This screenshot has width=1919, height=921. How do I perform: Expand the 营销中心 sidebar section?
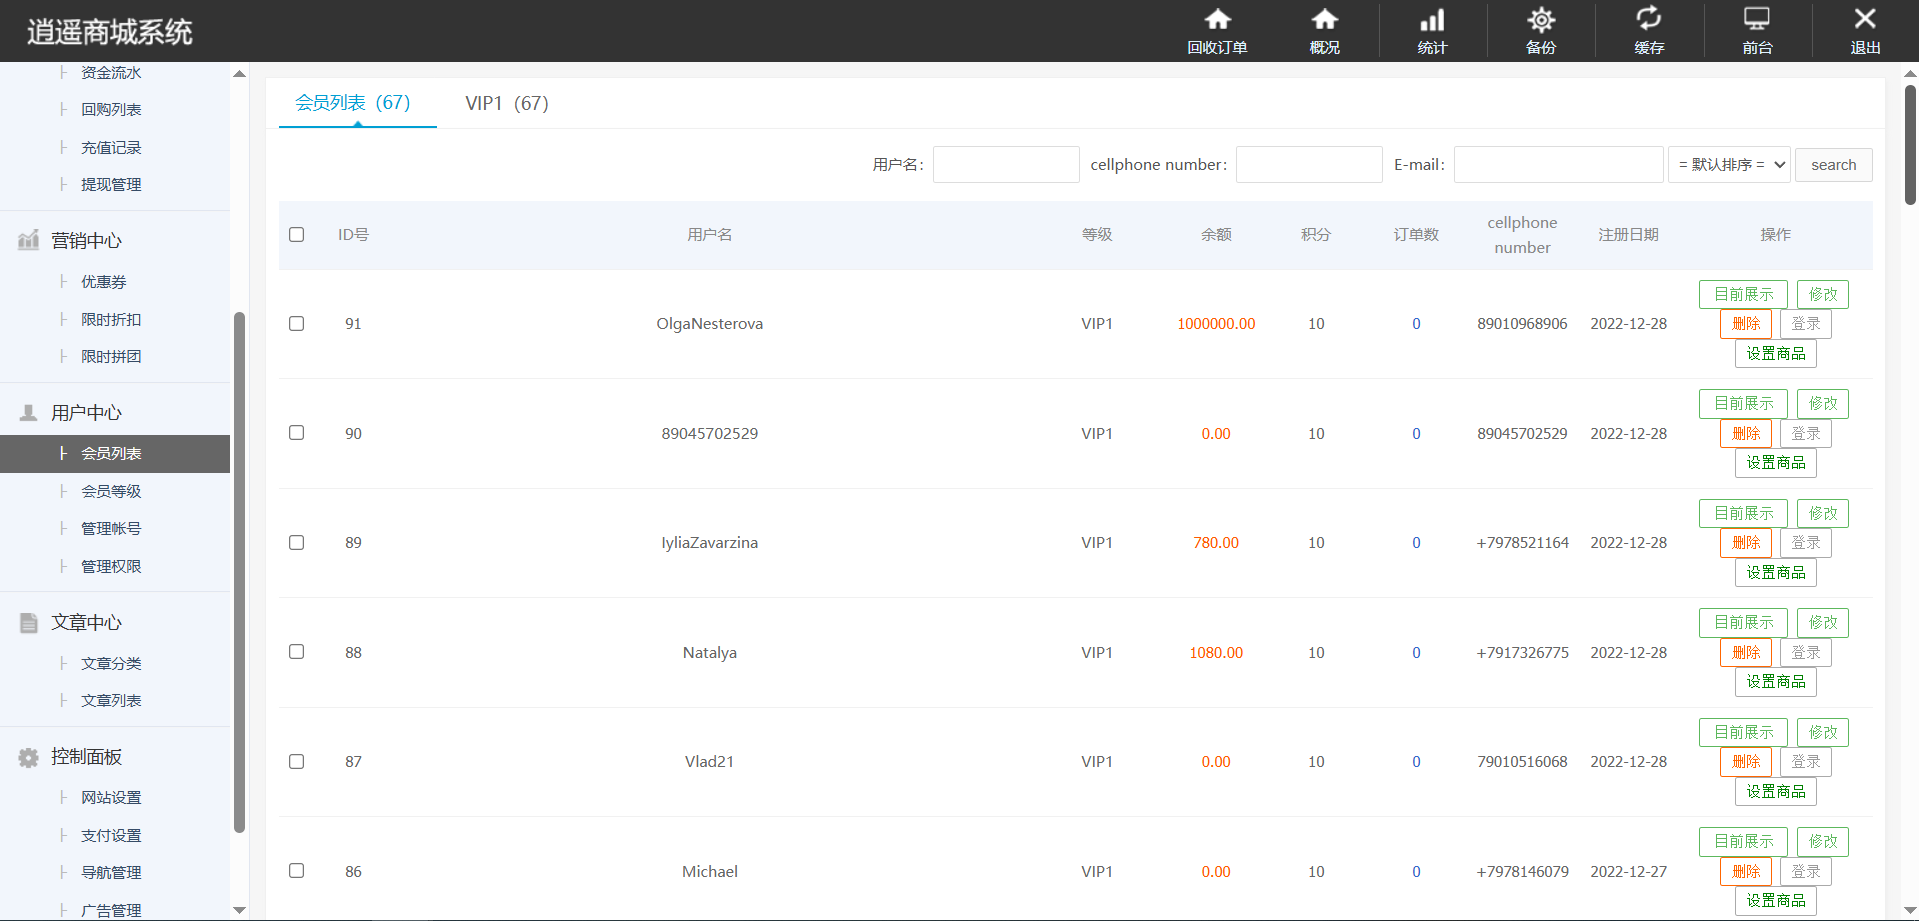[86, 241]
